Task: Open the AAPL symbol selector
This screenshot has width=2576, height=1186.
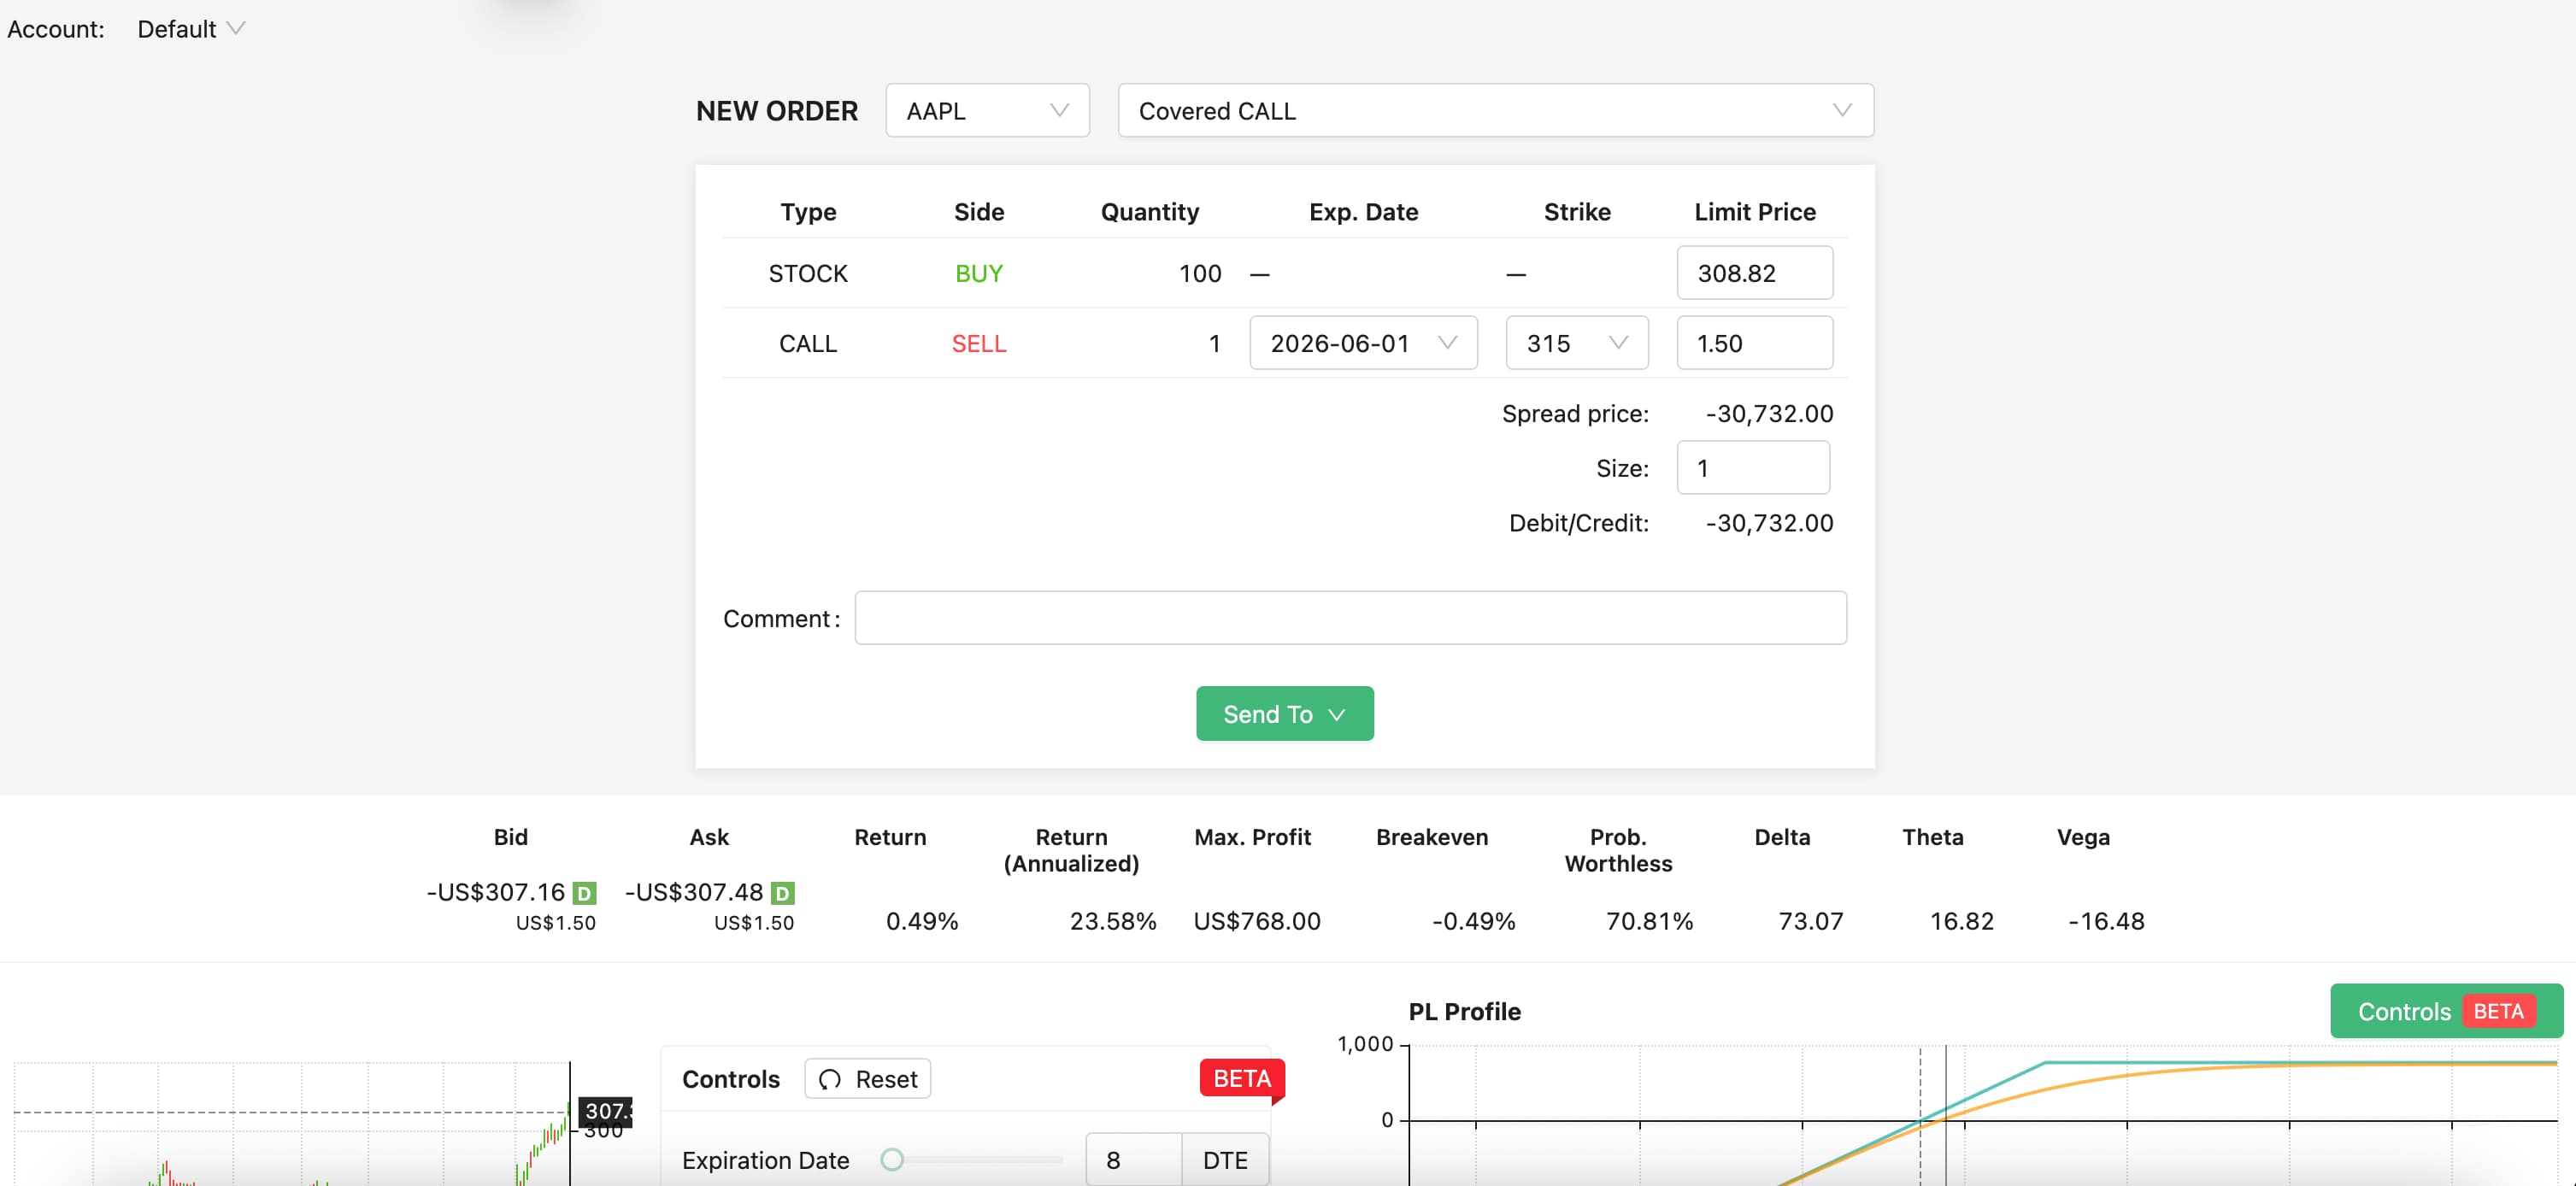Action: 987,110
